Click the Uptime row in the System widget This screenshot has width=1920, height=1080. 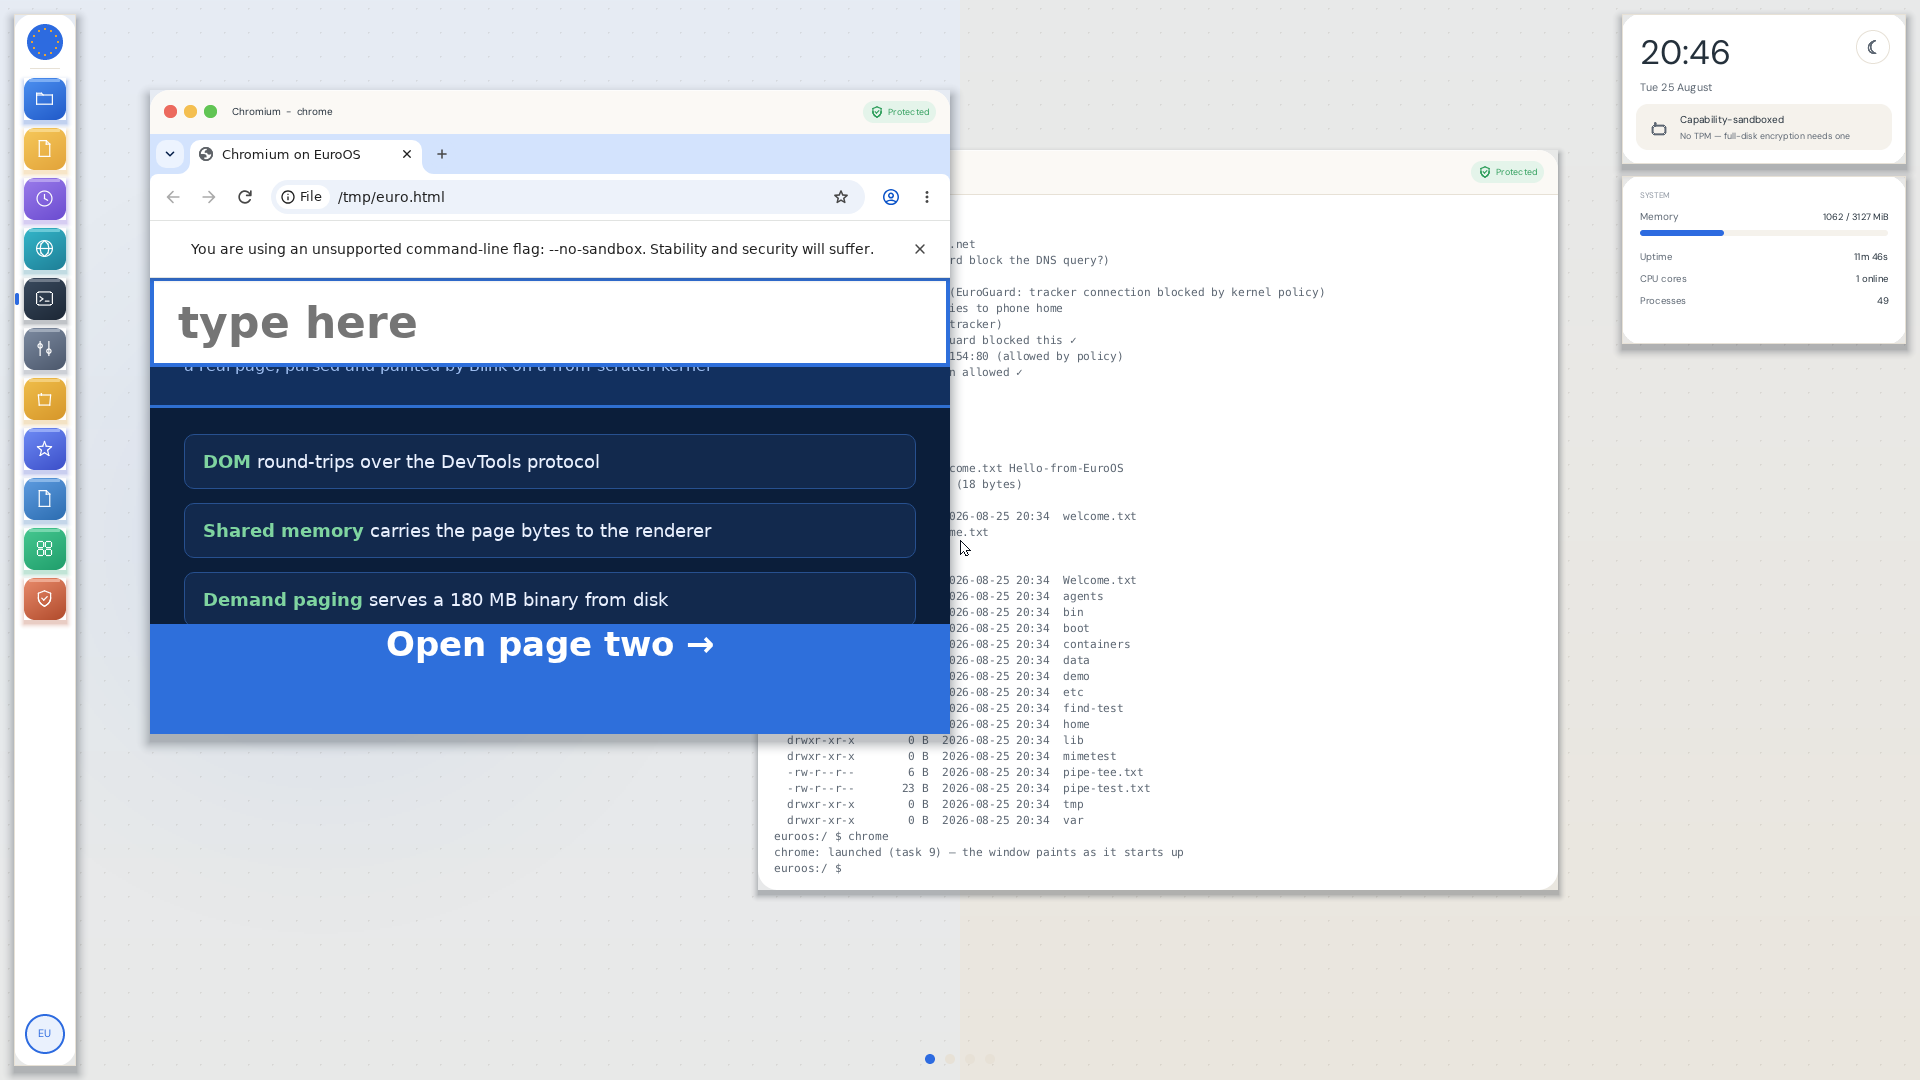tap(1764, 257)
